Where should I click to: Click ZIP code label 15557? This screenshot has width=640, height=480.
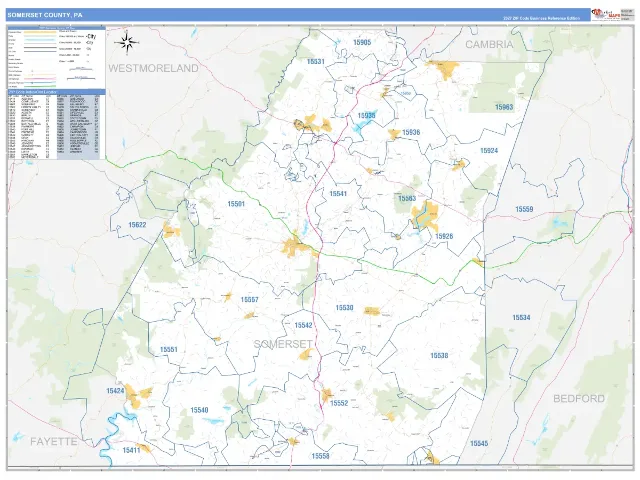(x=249, y=300)
